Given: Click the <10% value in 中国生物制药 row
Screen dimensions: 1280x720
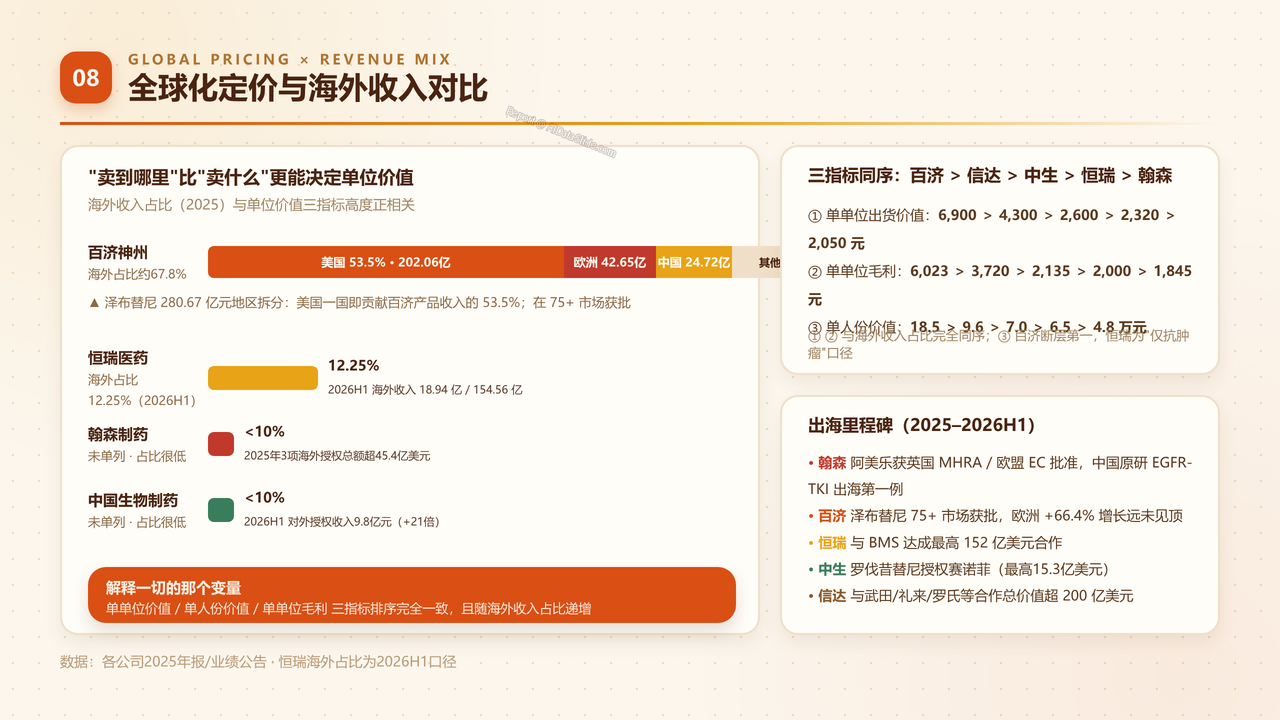Looking at the screenshot, I should click(x=264, y=498).
